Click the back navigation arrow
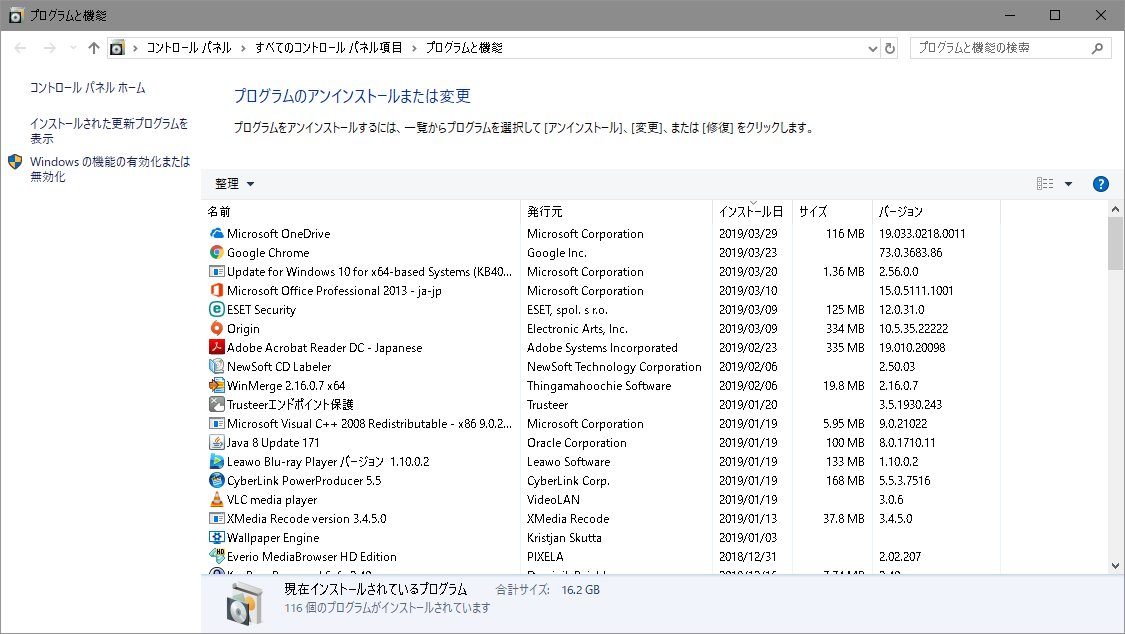The image size is (1125, 634). 20,48
